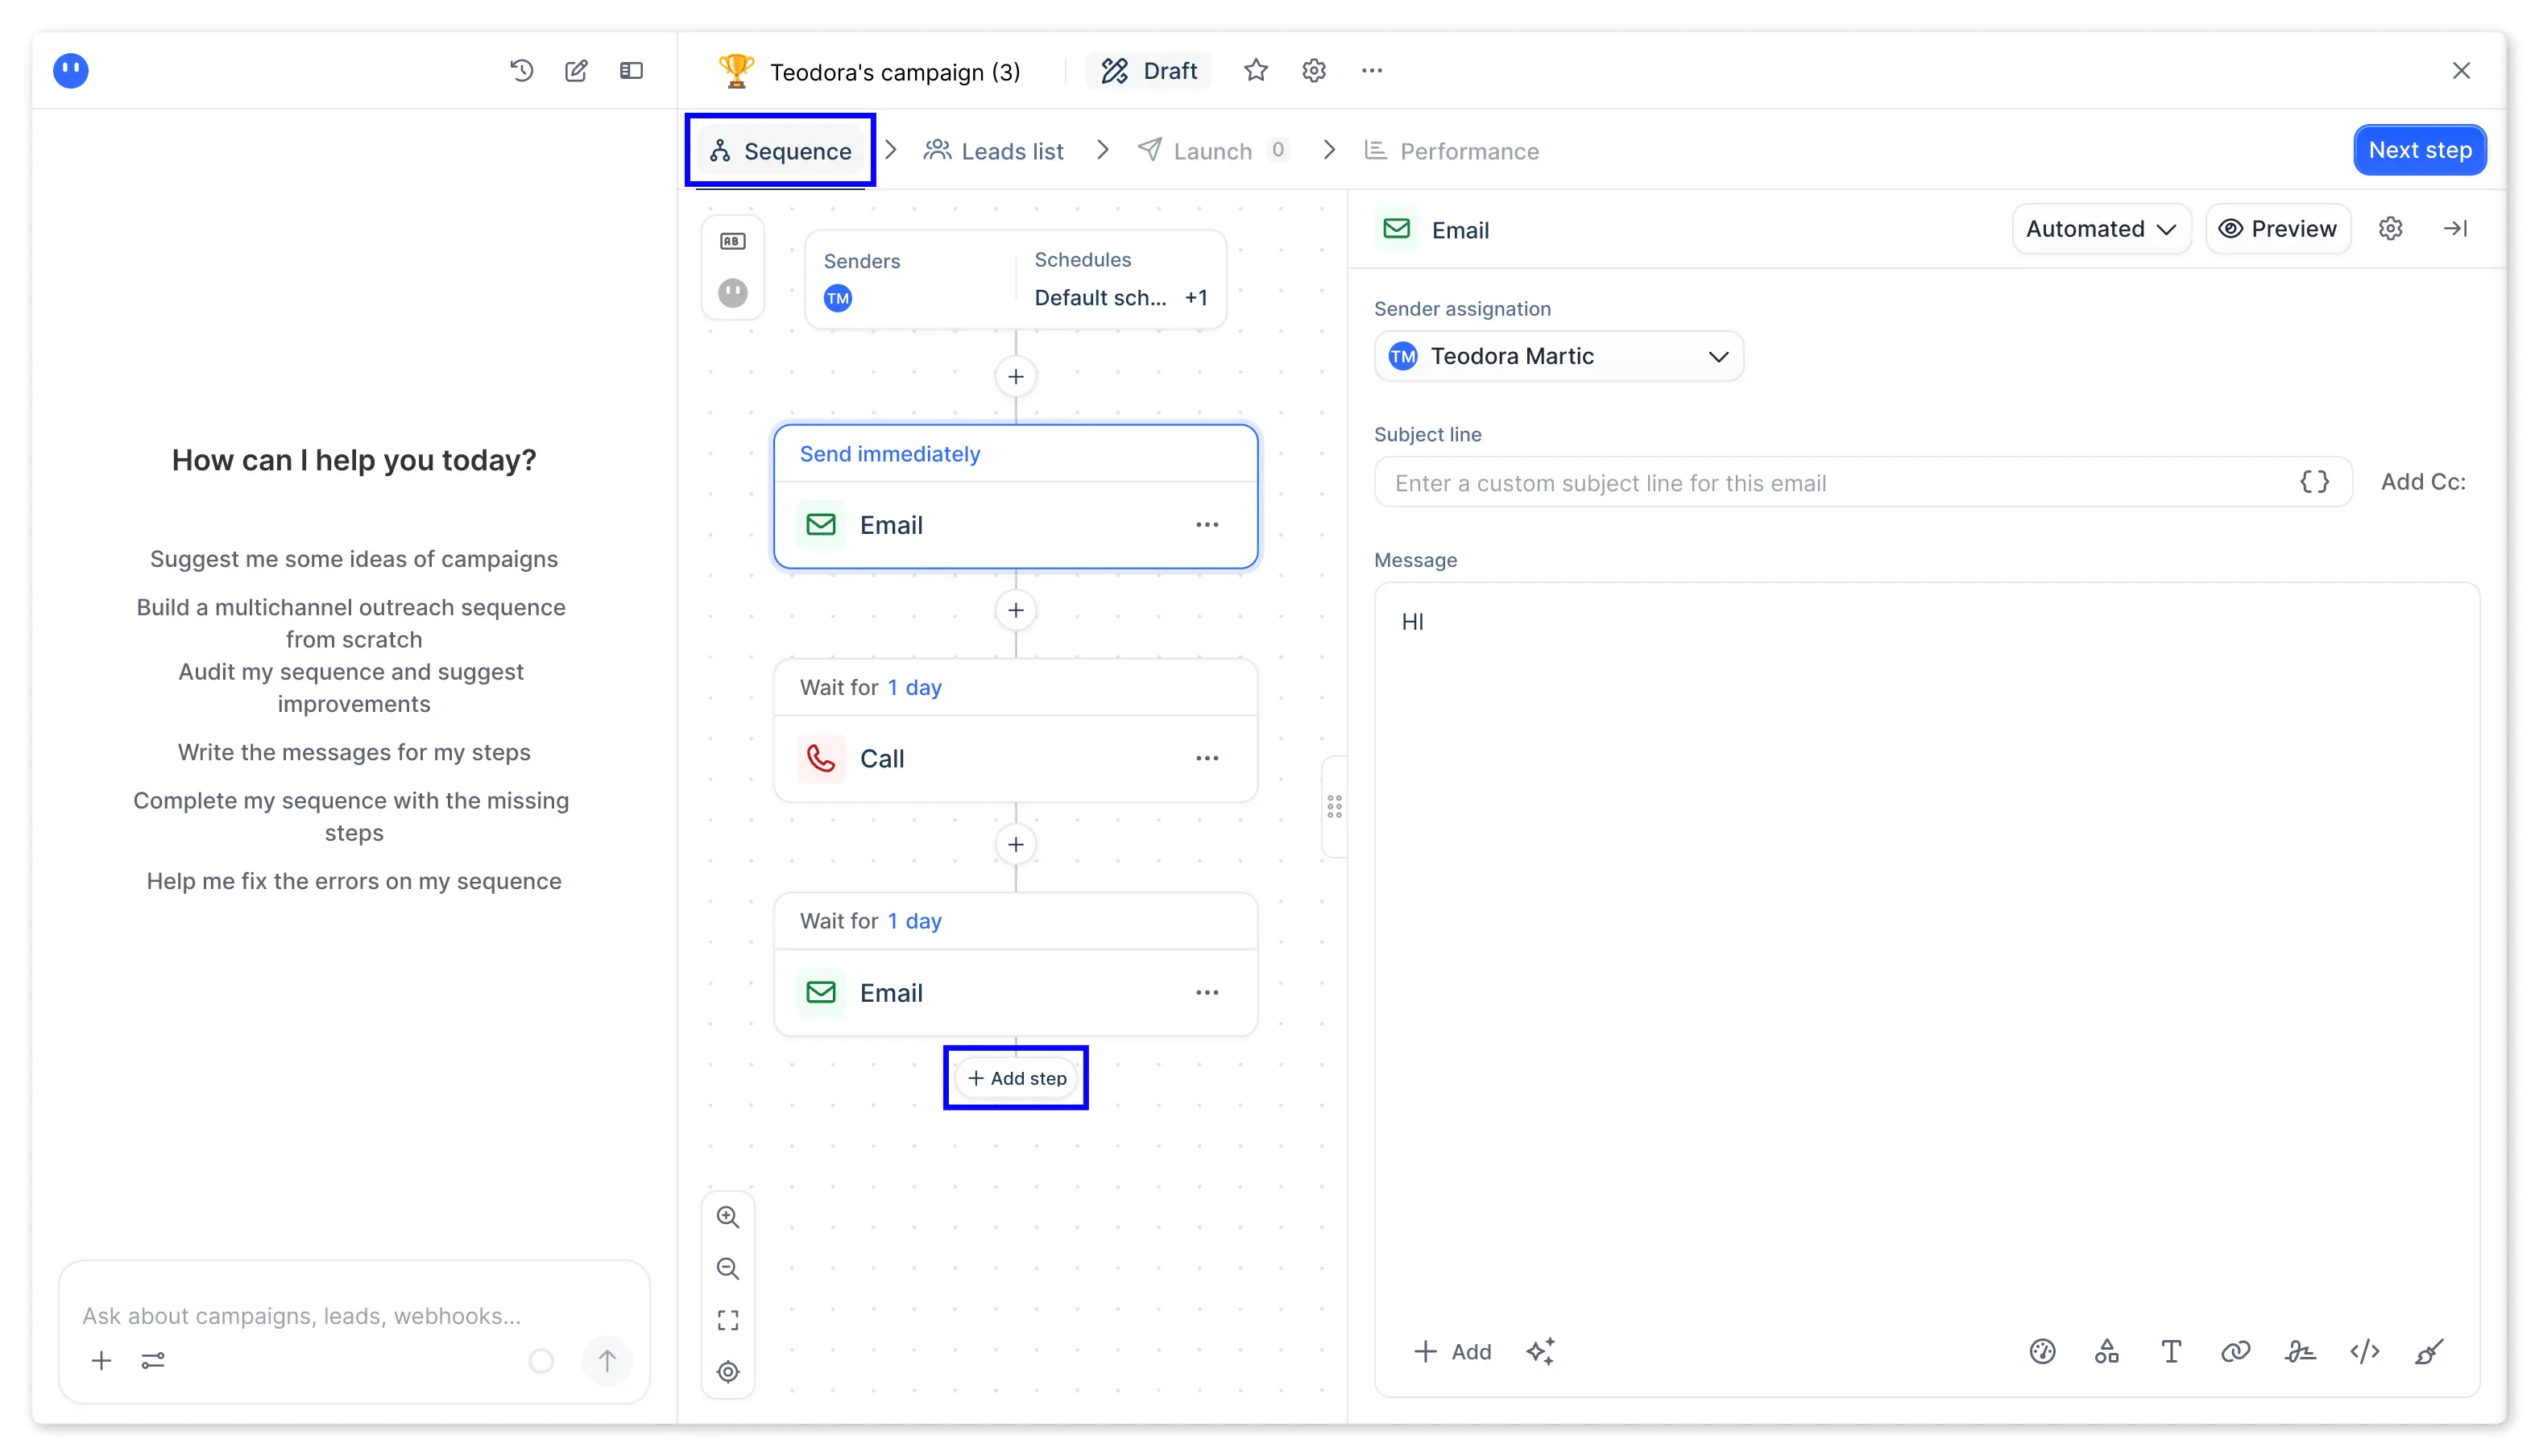
Task: Switch to Launch tab
Action: pyautogui.click(x=1212, y=151)
